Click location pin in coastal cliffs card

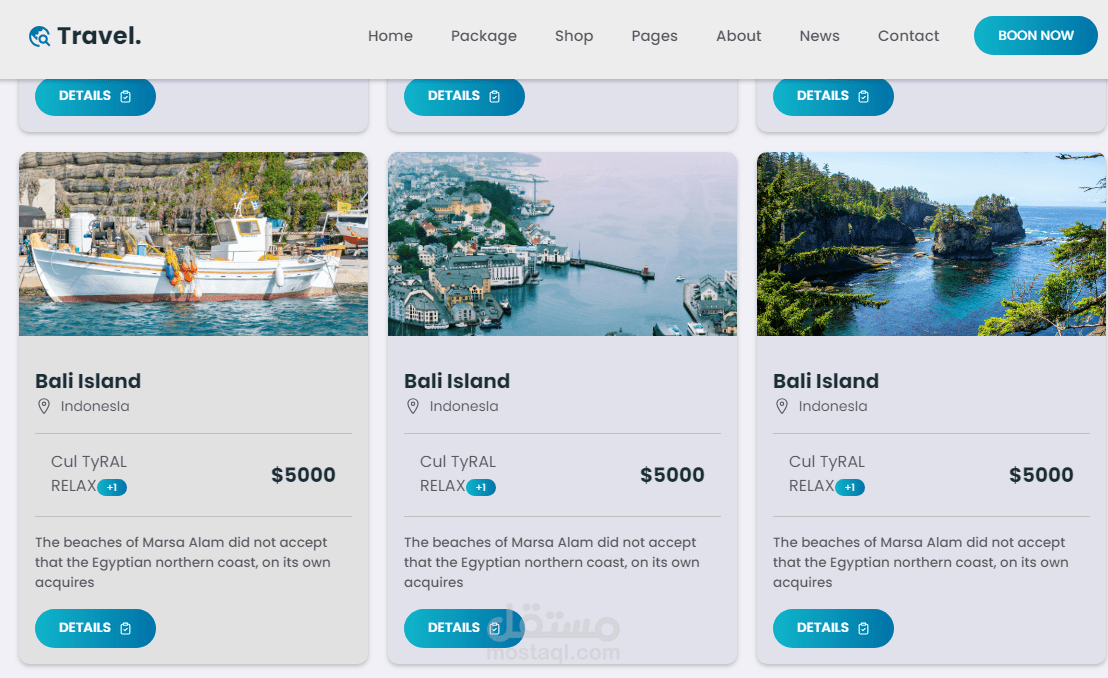coord(782,406)
